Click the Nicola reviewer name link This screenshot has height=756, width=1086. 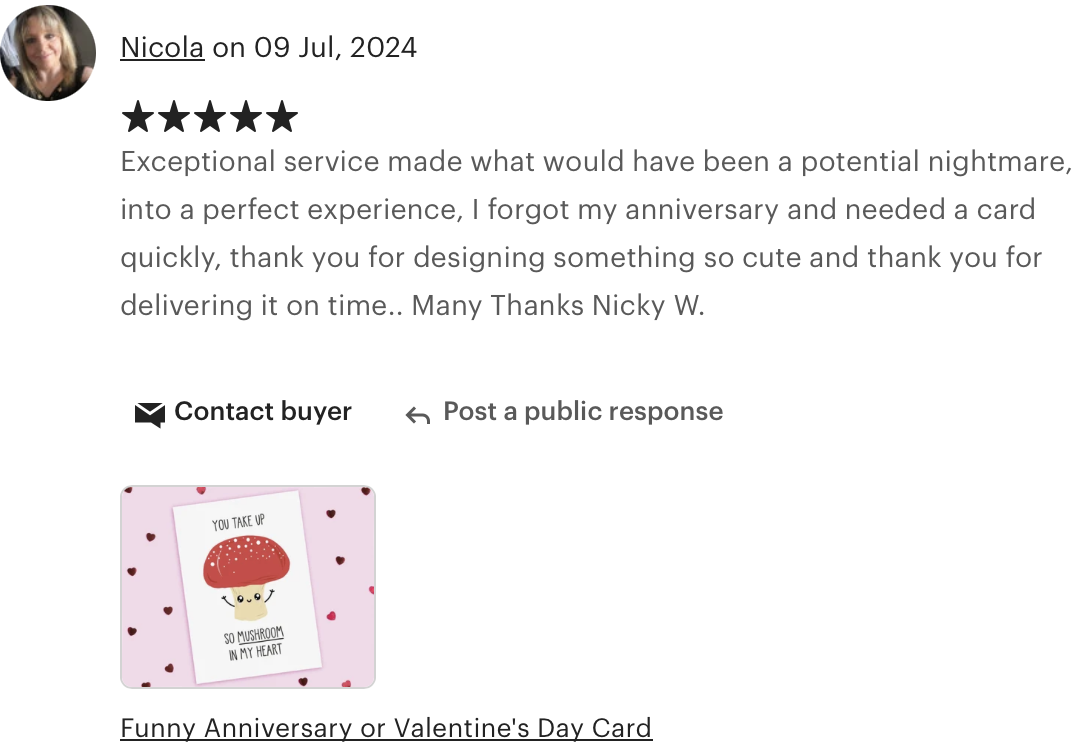(162, 48)
